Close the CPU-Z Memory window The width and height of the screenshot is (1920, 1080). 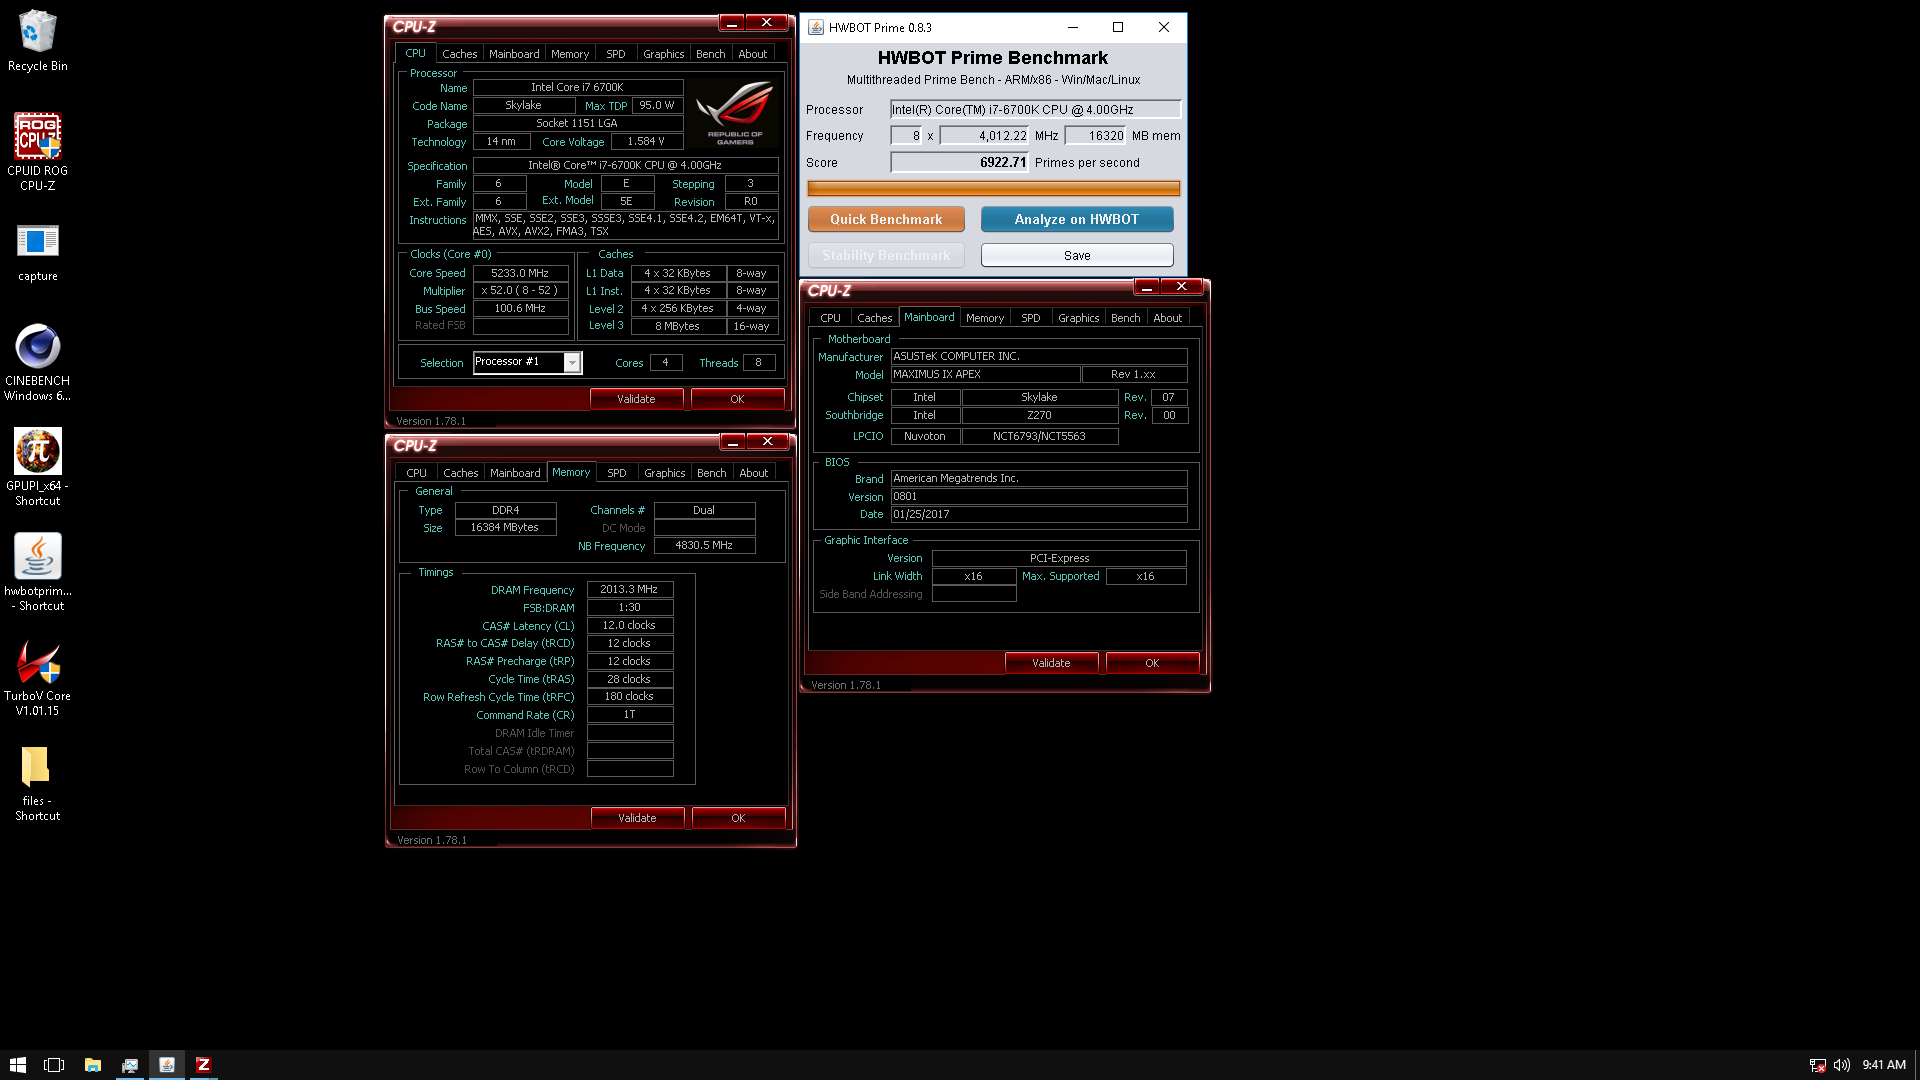tap(767, 441)
